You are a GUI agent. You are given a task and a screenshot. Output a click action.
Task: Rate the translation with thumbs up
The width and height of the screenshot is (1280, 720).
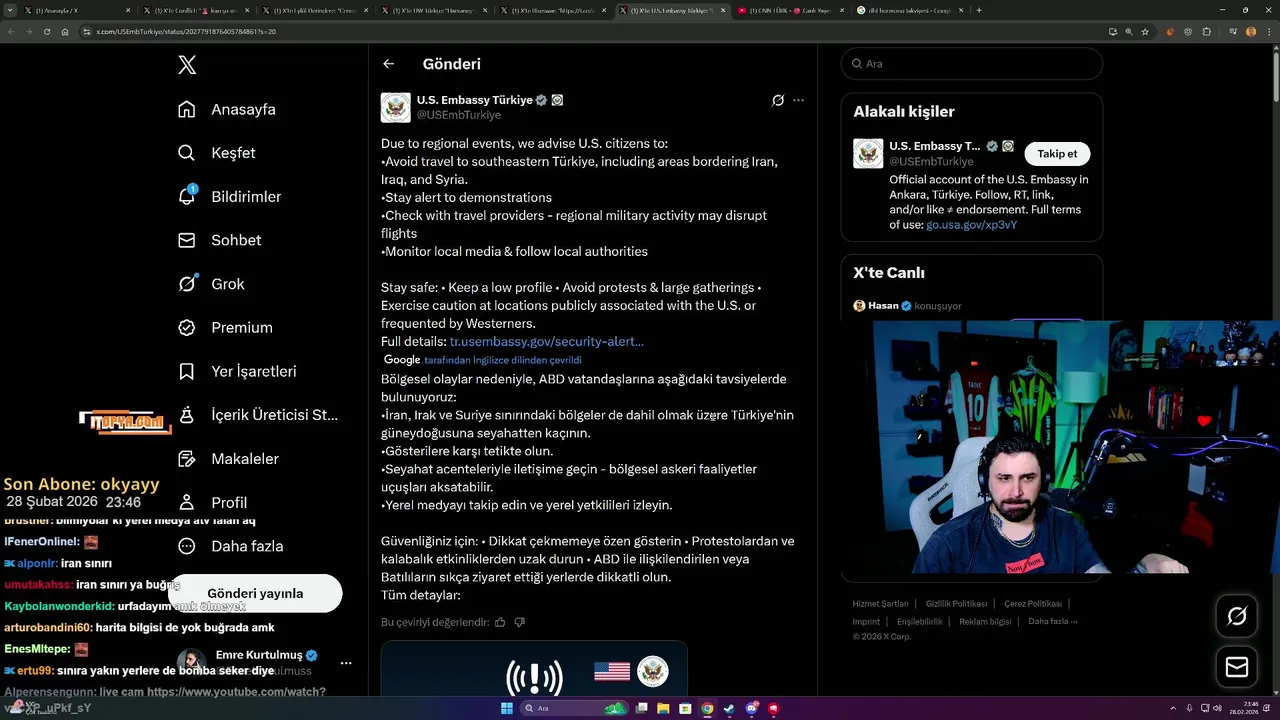pyautogui.click(x=500, y=622)
